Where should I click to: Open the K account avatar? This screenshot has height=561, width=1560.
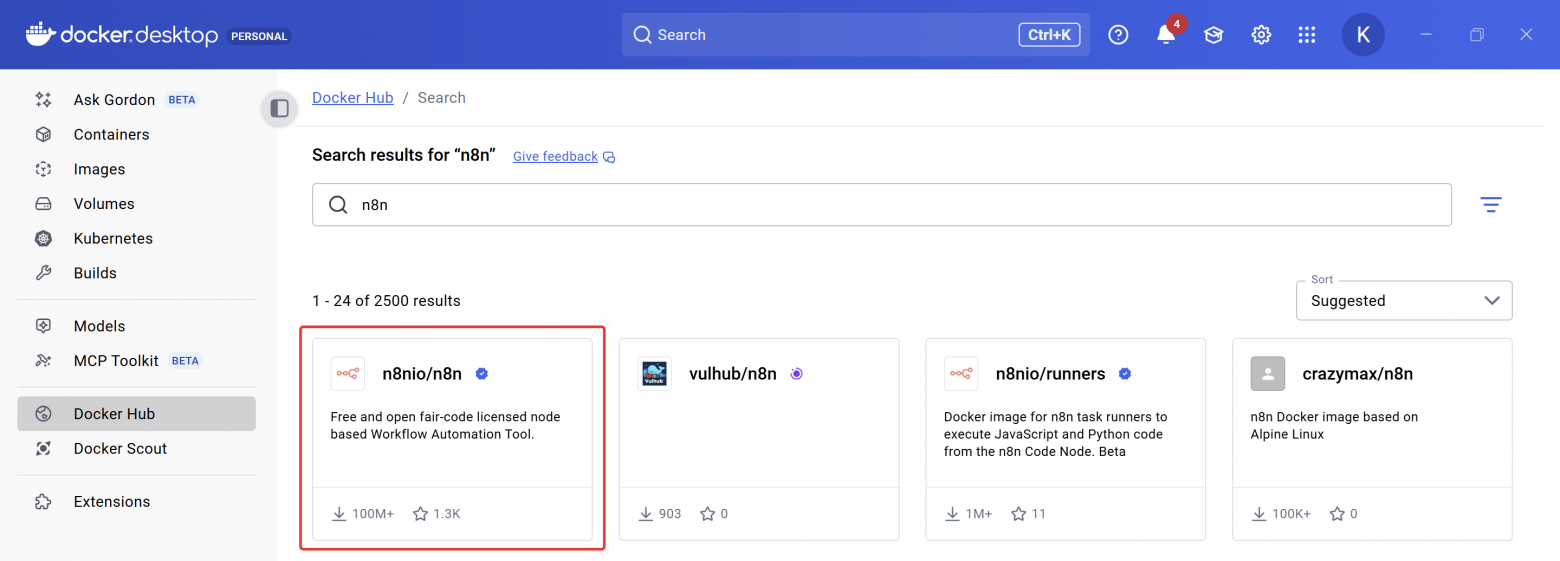pyautogui.click(x=1363, y=34)
